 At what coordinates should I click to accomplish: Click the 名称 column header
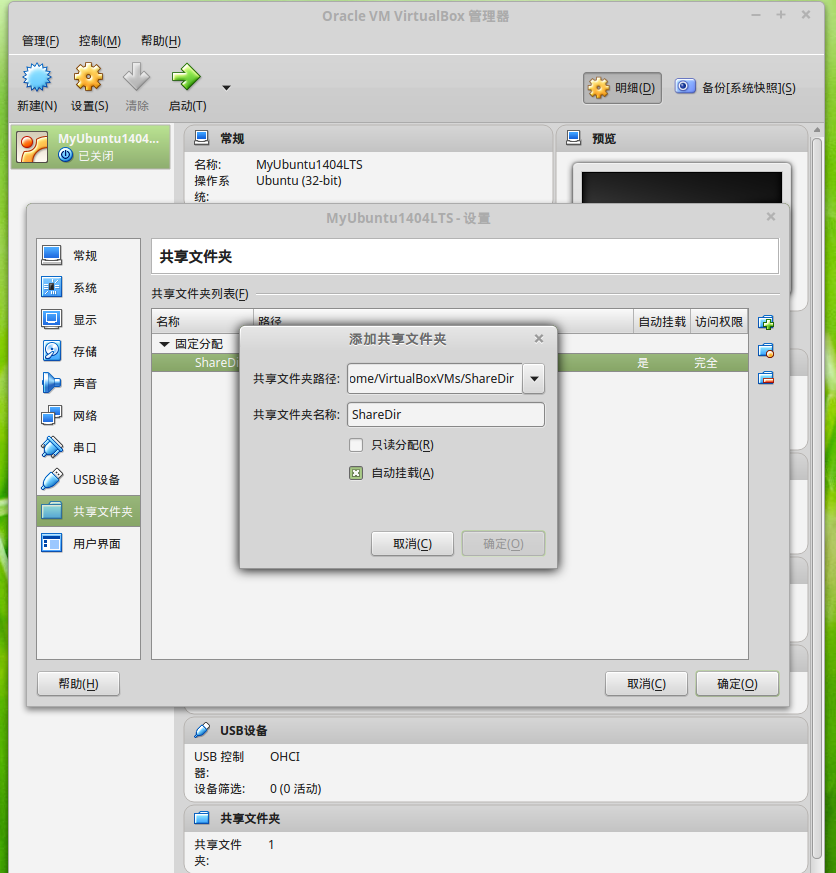[203, 321]
